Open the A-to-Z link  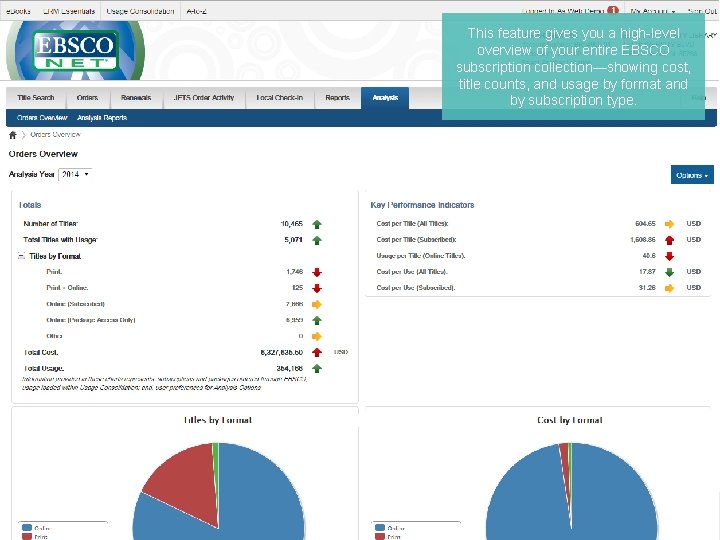point(197,11)
